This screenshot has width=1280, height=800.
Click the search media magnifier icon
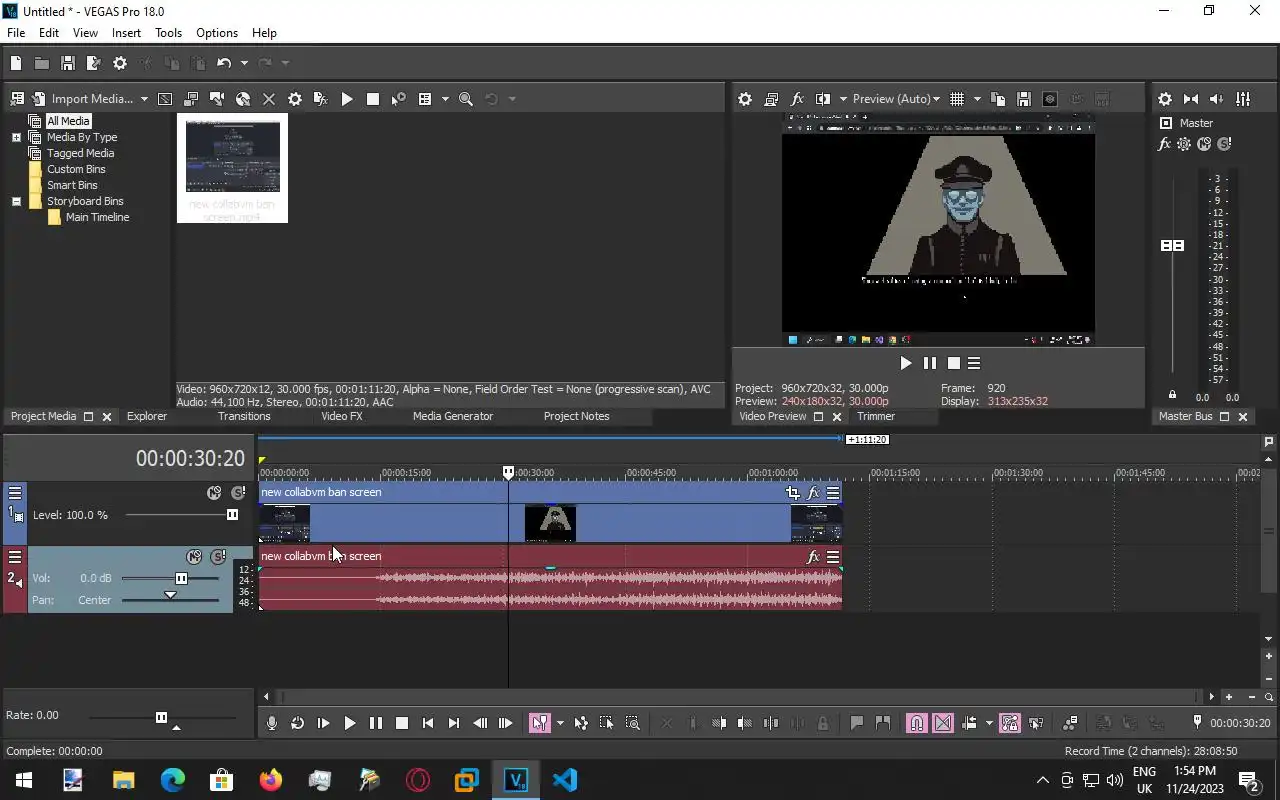tap(466, 99)
